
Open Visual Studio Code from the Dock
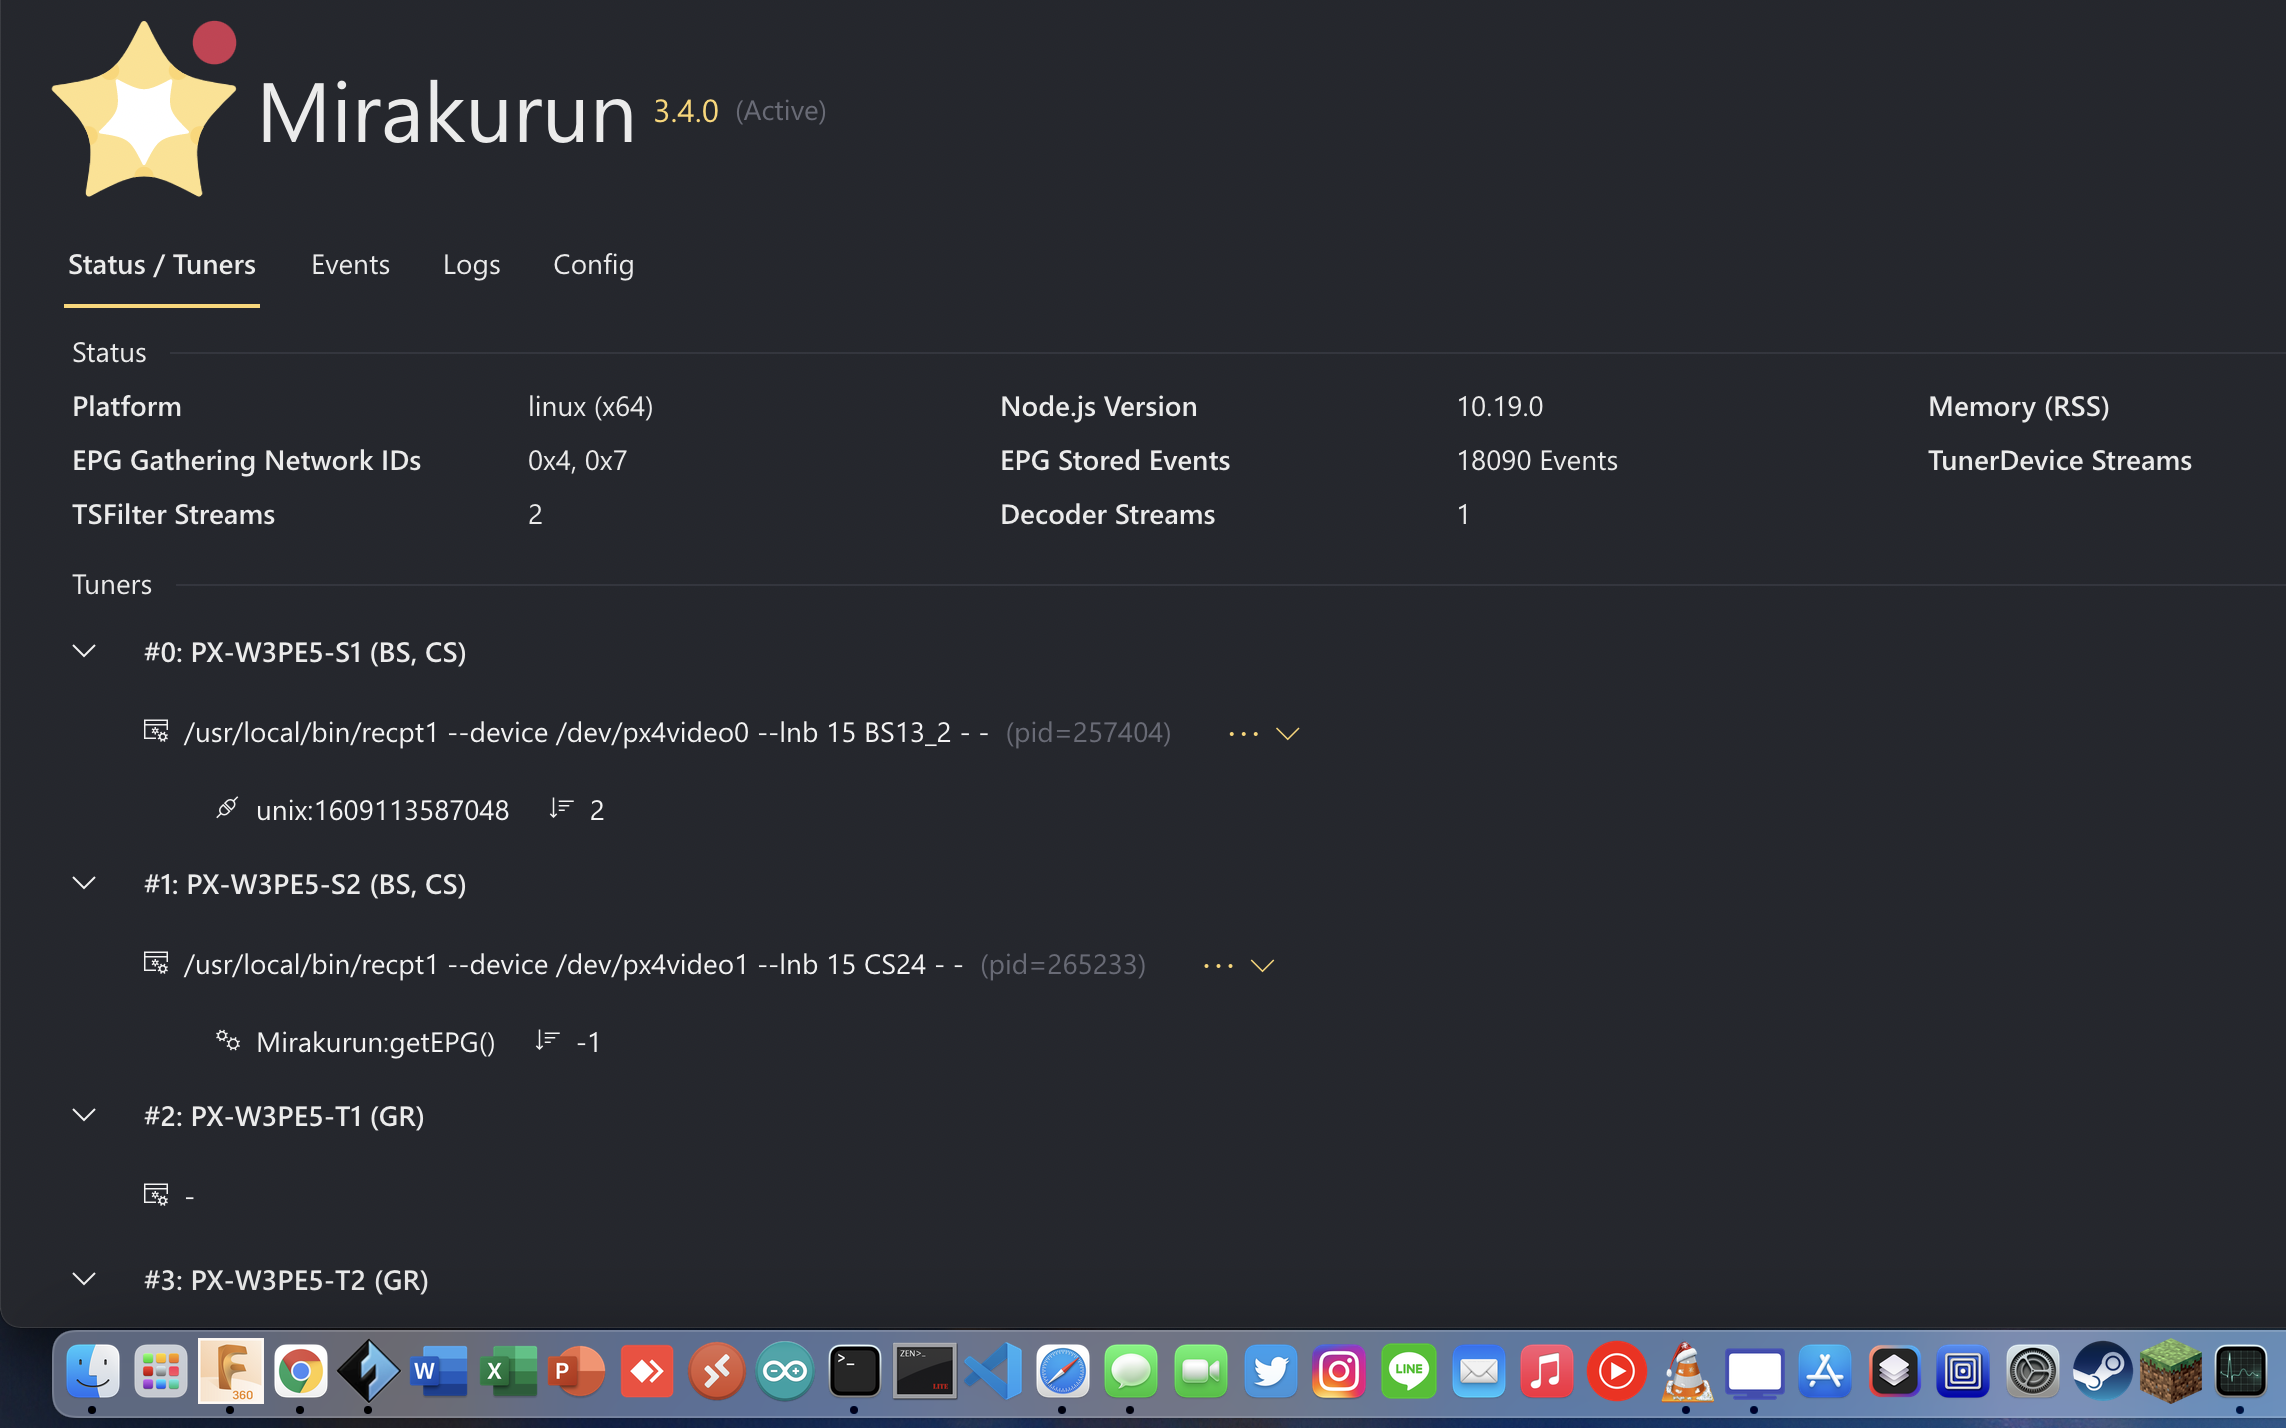[994, 1372]
